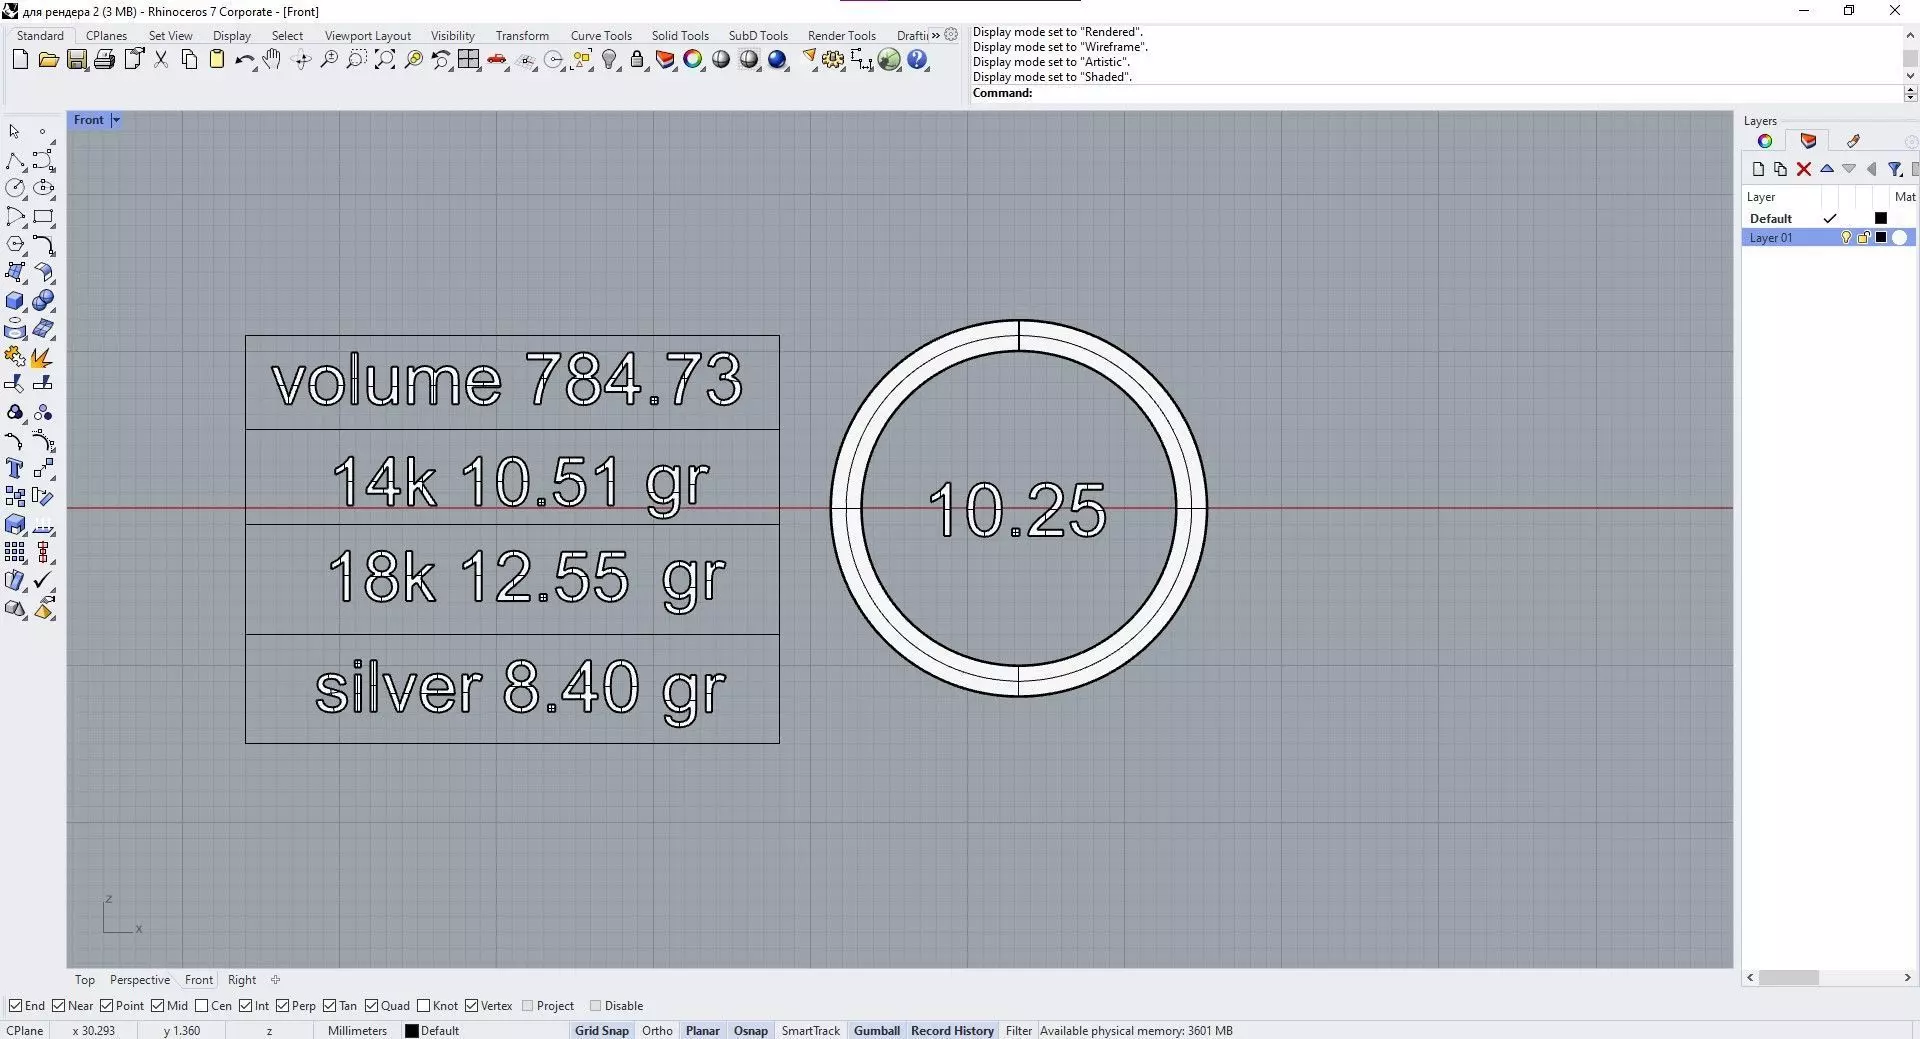Toggle the Near osnap checkbox

coord(58,1006)
